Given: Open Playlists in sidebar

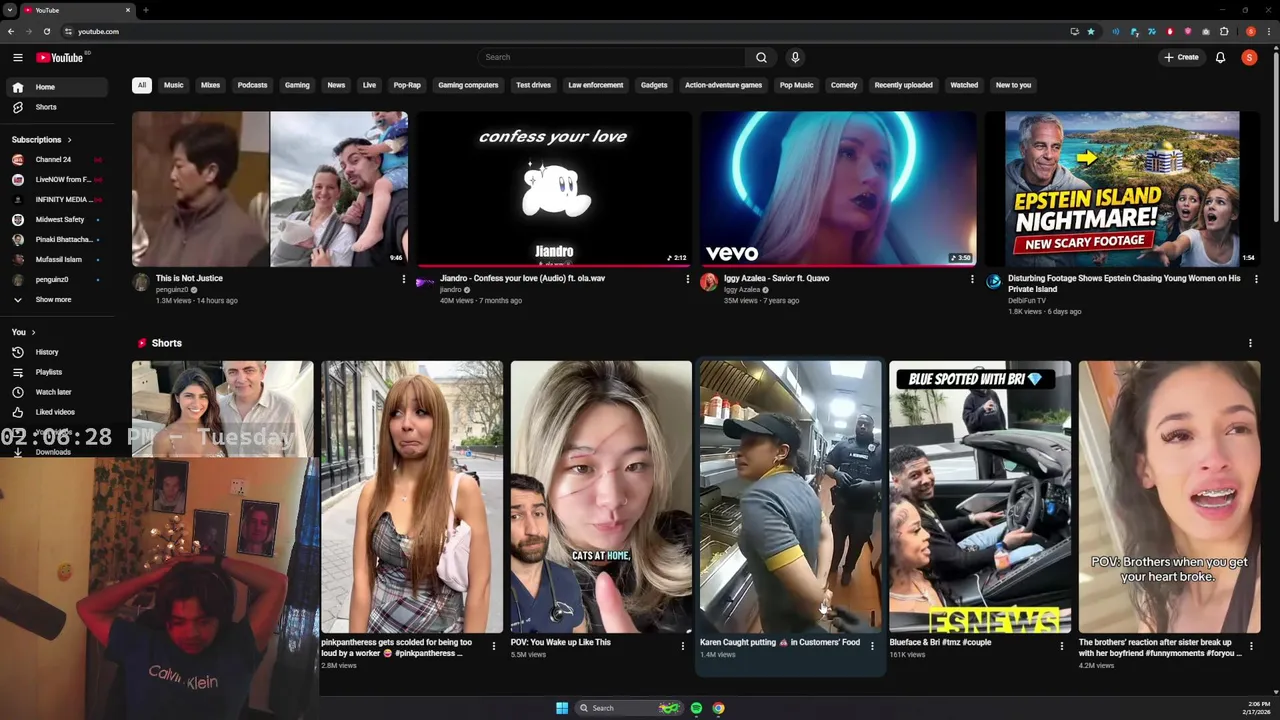Looking at the screenshot, I should (56, 372).
